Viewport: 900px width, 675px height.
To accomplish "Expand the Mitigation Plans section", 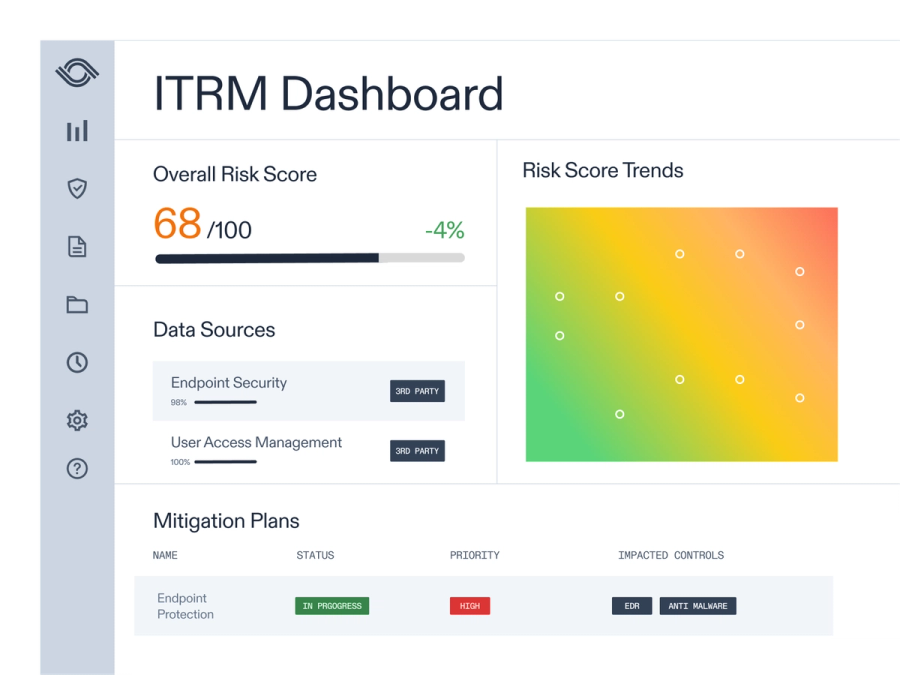I will [x=226, y=521].
